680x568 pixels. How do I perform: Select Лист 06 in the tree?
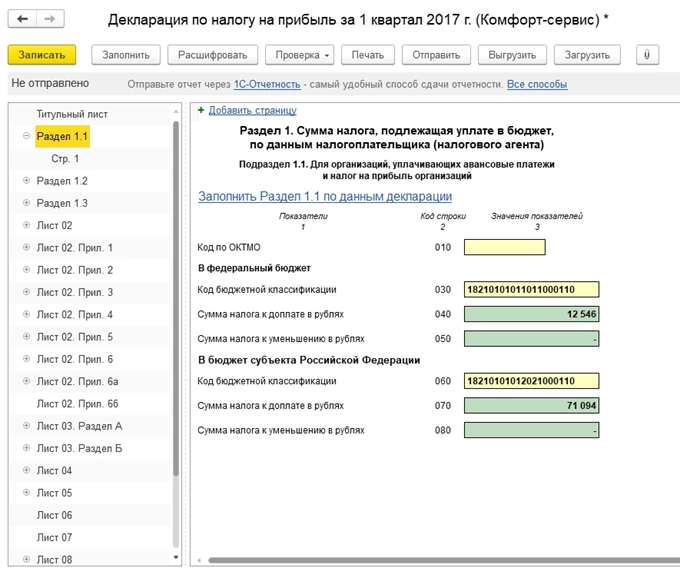[54, 515]
